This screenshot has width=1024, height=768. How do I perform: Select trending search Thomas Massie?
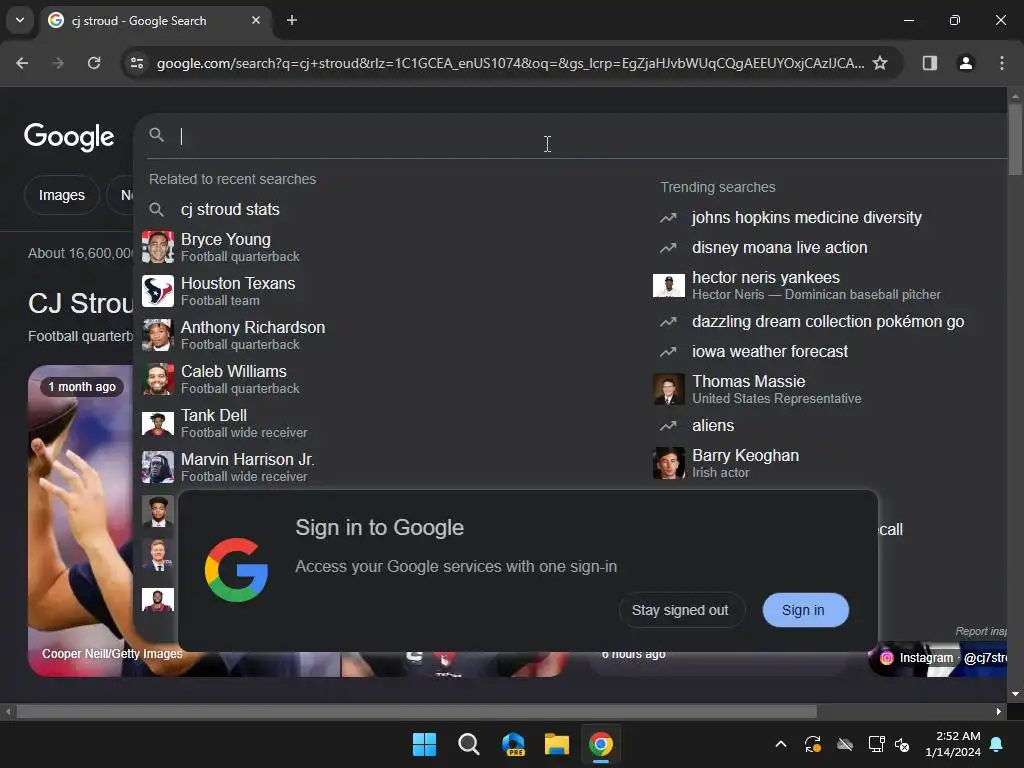tap(776, 389)
